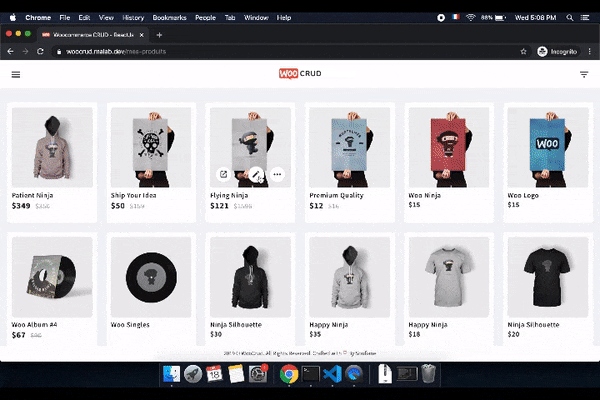The height and width of the screenshot is (400, 600).
Task: Select the Woocommerce CRUD browser tab
Action: coord(93,35)
